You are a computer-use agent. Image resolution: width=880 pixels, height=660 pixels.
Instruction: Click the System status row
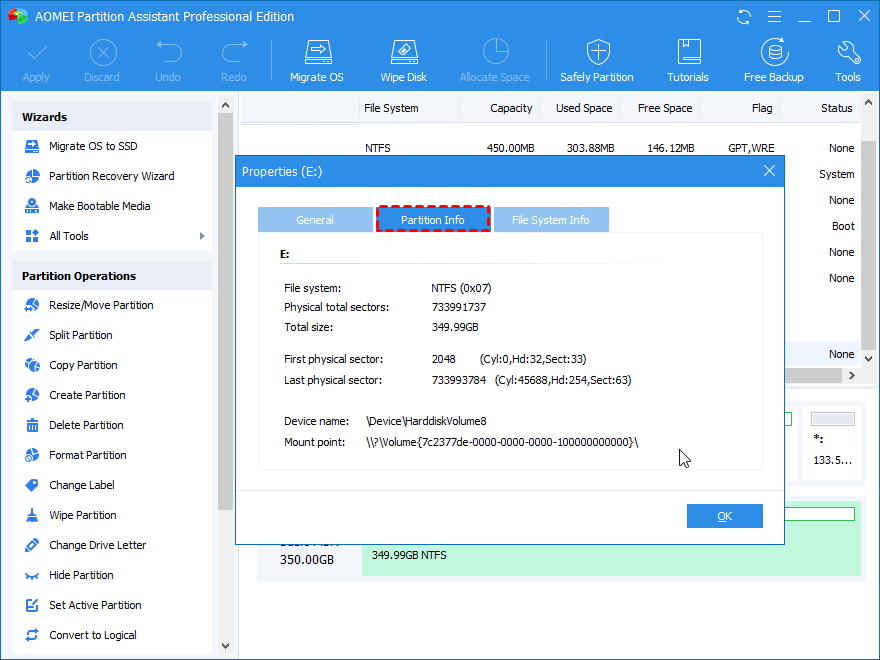click(x=836, y=174)
